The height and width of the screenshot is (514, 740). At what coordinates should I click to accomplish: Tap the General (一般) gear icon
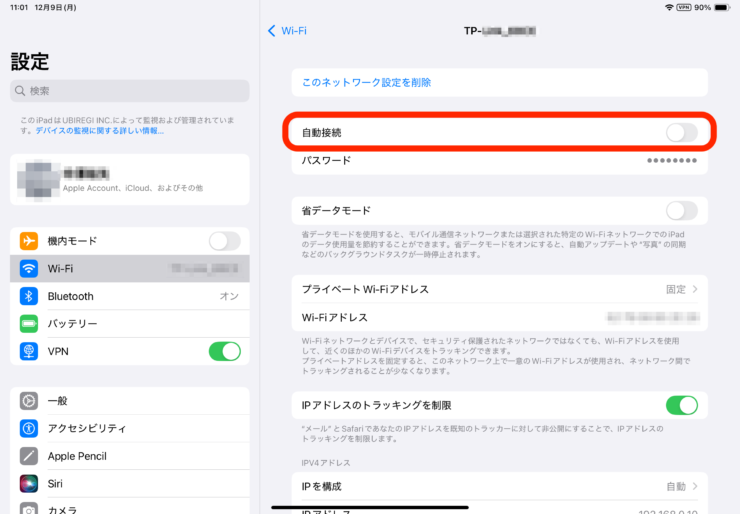[x=29, y=401]
